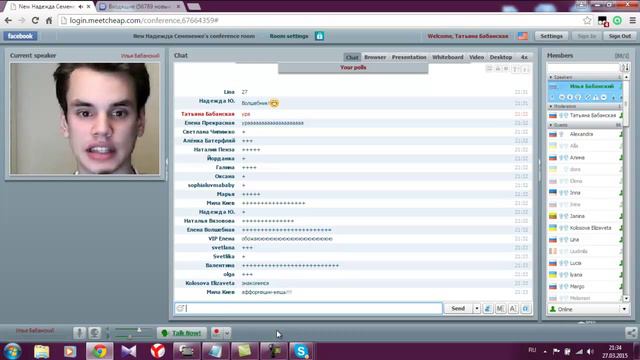Click the sort icon beside the Members search field
The height and width of the screenshot is (360, 640).
pyautogui.click(x=625, y=68)
